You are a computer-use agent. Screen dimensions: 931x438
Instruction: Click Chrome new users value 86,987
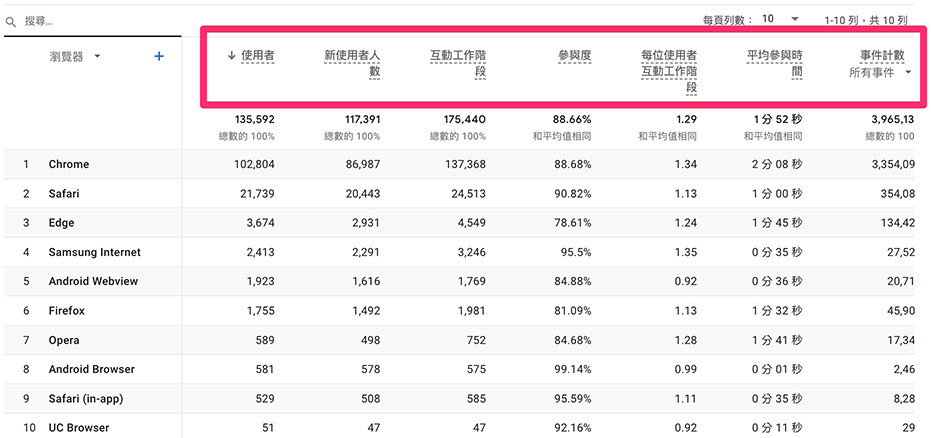(362, 164)
